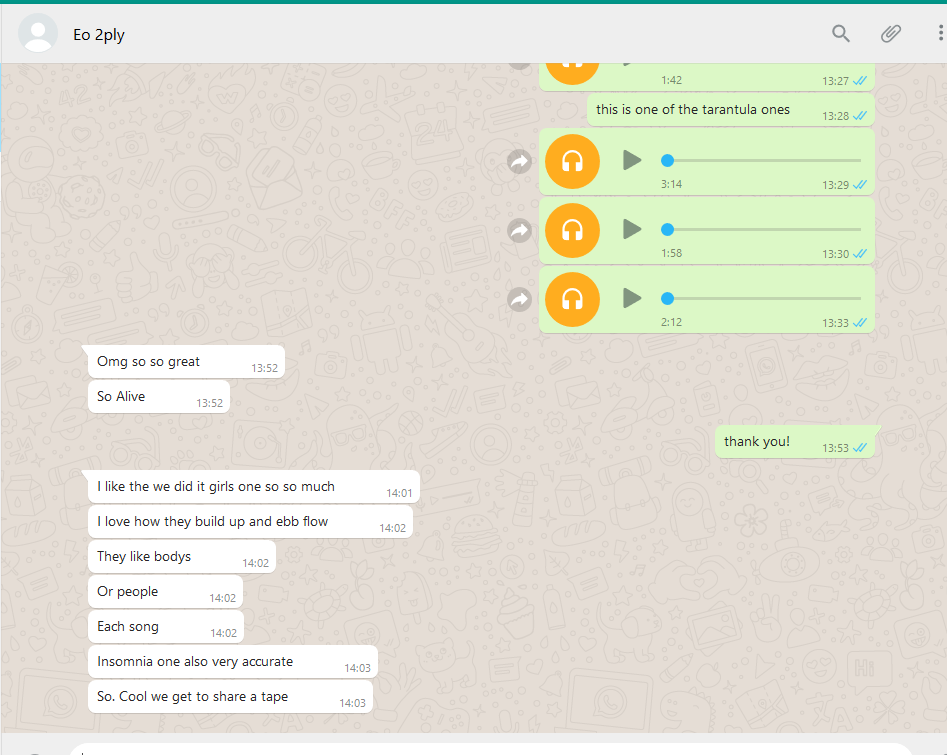Screen dimensions: 947x755
Task: Click headphone icon of 3:14 audio
Action: 572,161
